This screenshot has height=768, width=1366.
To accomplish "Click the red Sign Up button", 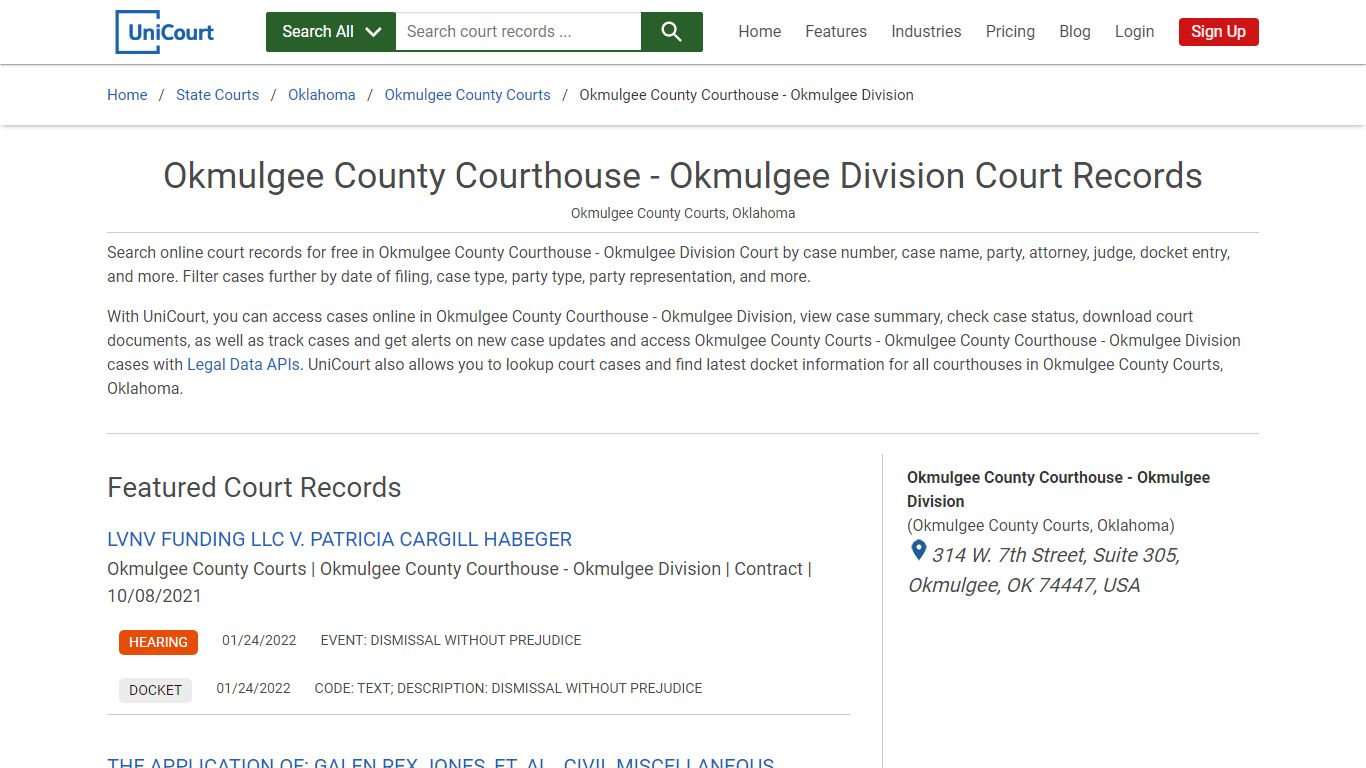I will point(1218,32).
